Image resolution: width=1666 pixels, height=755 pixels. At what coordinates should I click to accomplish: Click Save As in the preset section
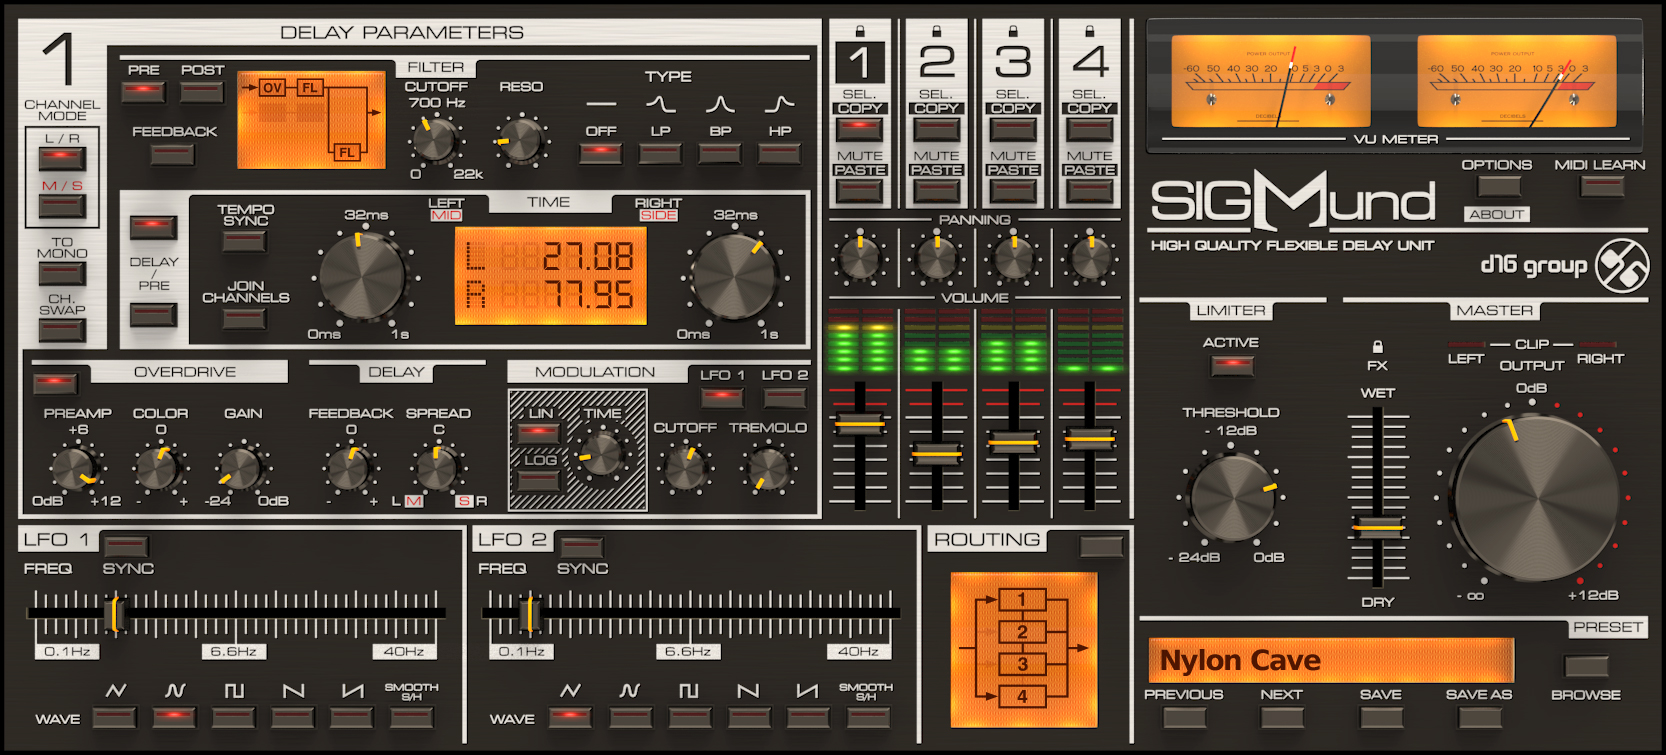pyautogui.click(x=1478, y=717)
